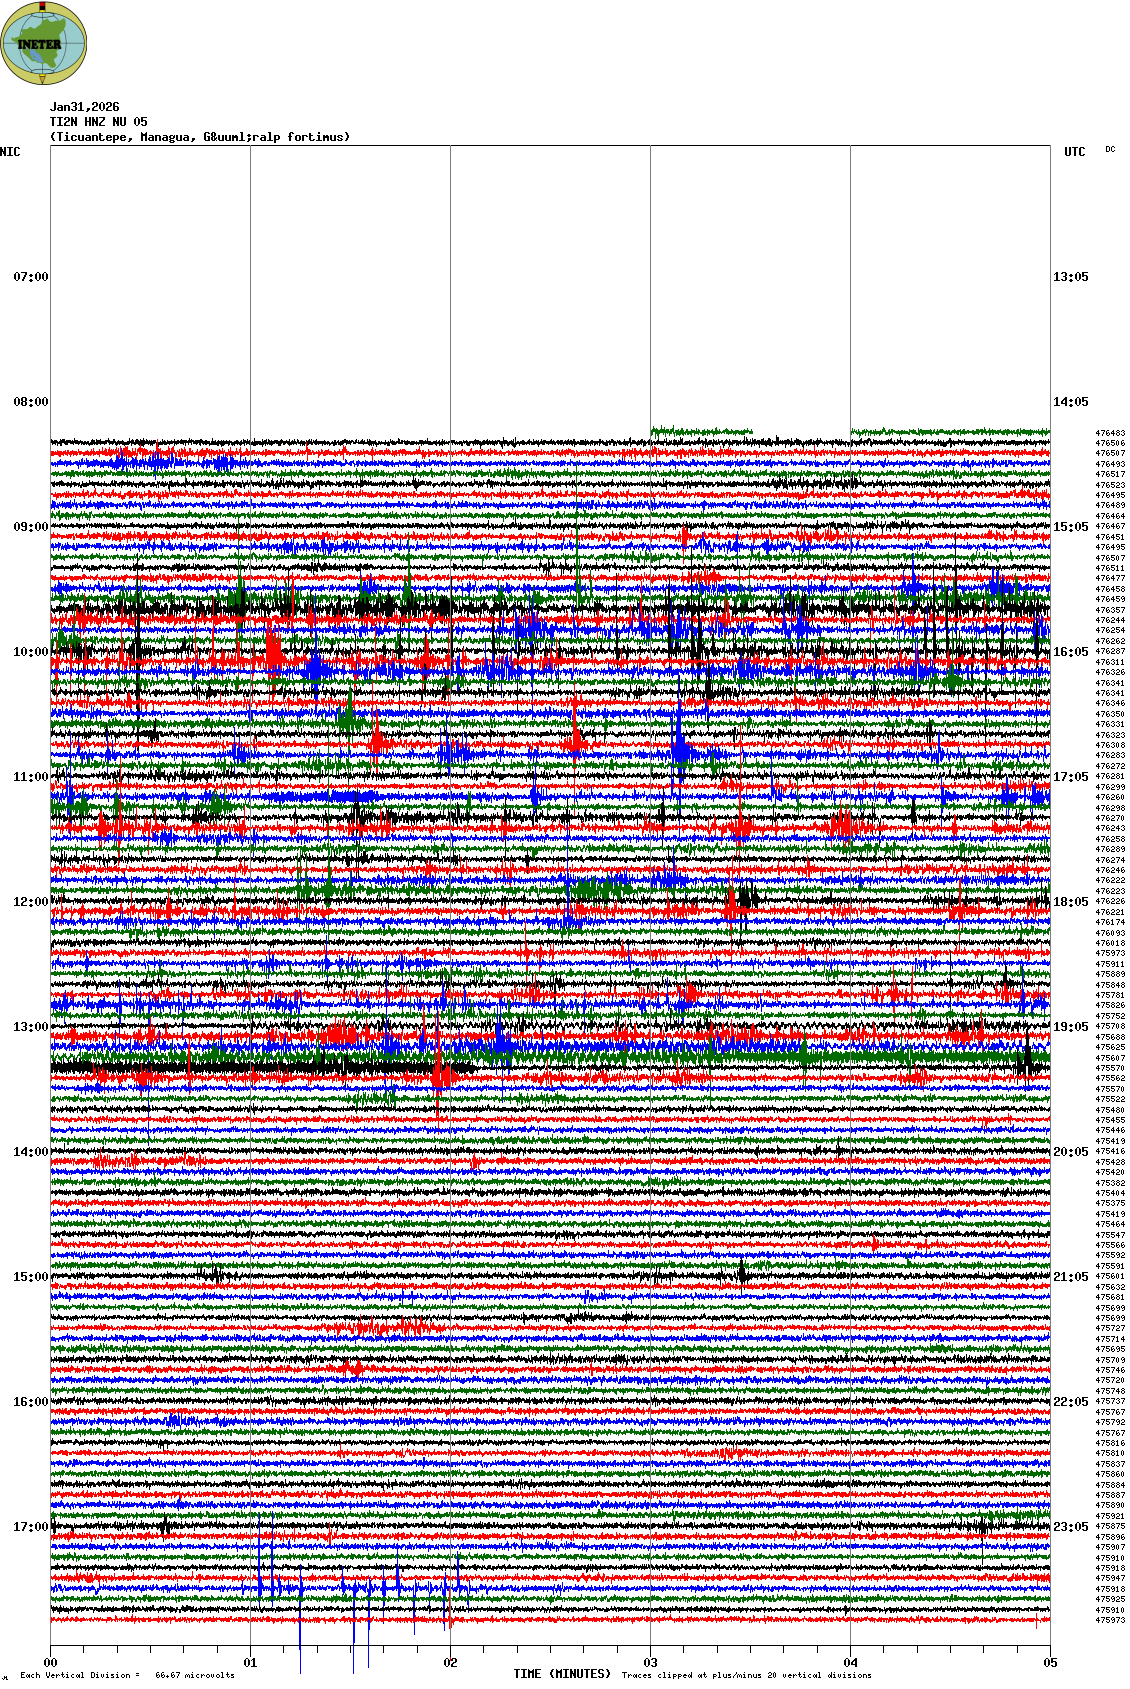Select the 13:00 local time marker
1130x1689 pixels.
[30, 1027]
